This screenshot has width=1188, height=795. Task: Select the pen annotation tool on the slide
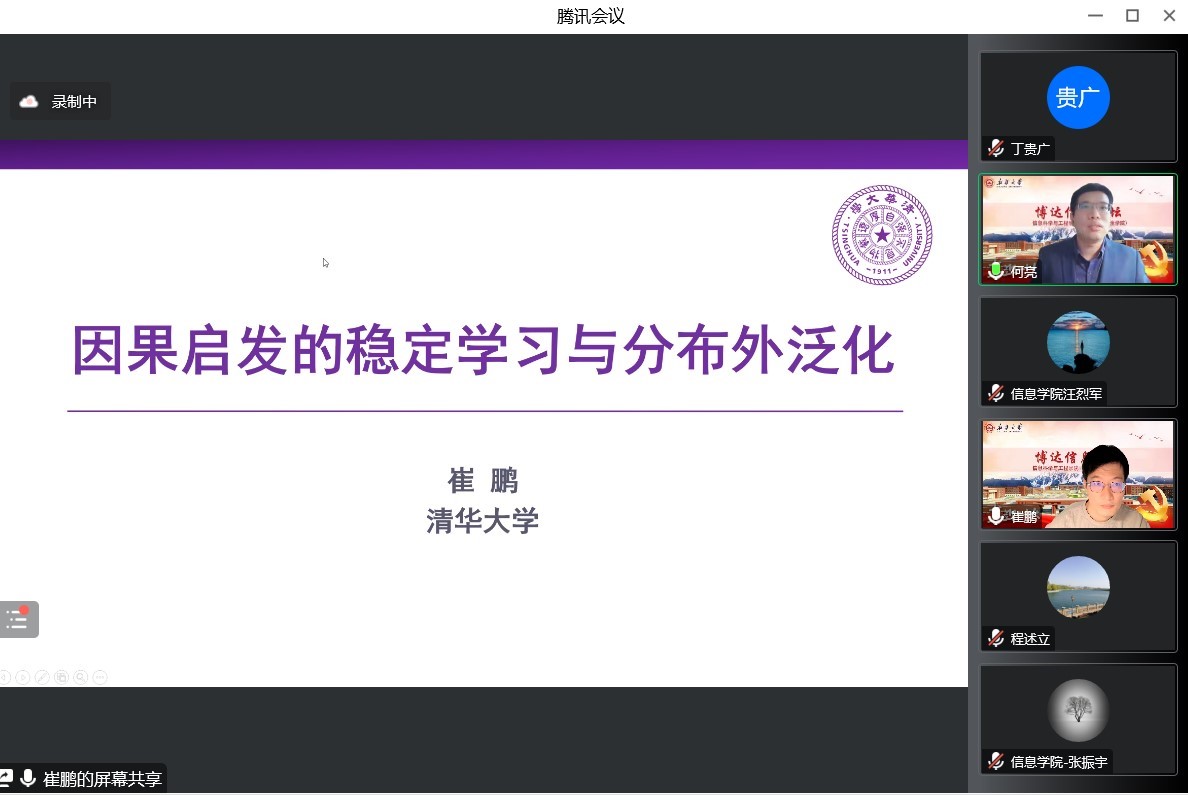(42, 677)
